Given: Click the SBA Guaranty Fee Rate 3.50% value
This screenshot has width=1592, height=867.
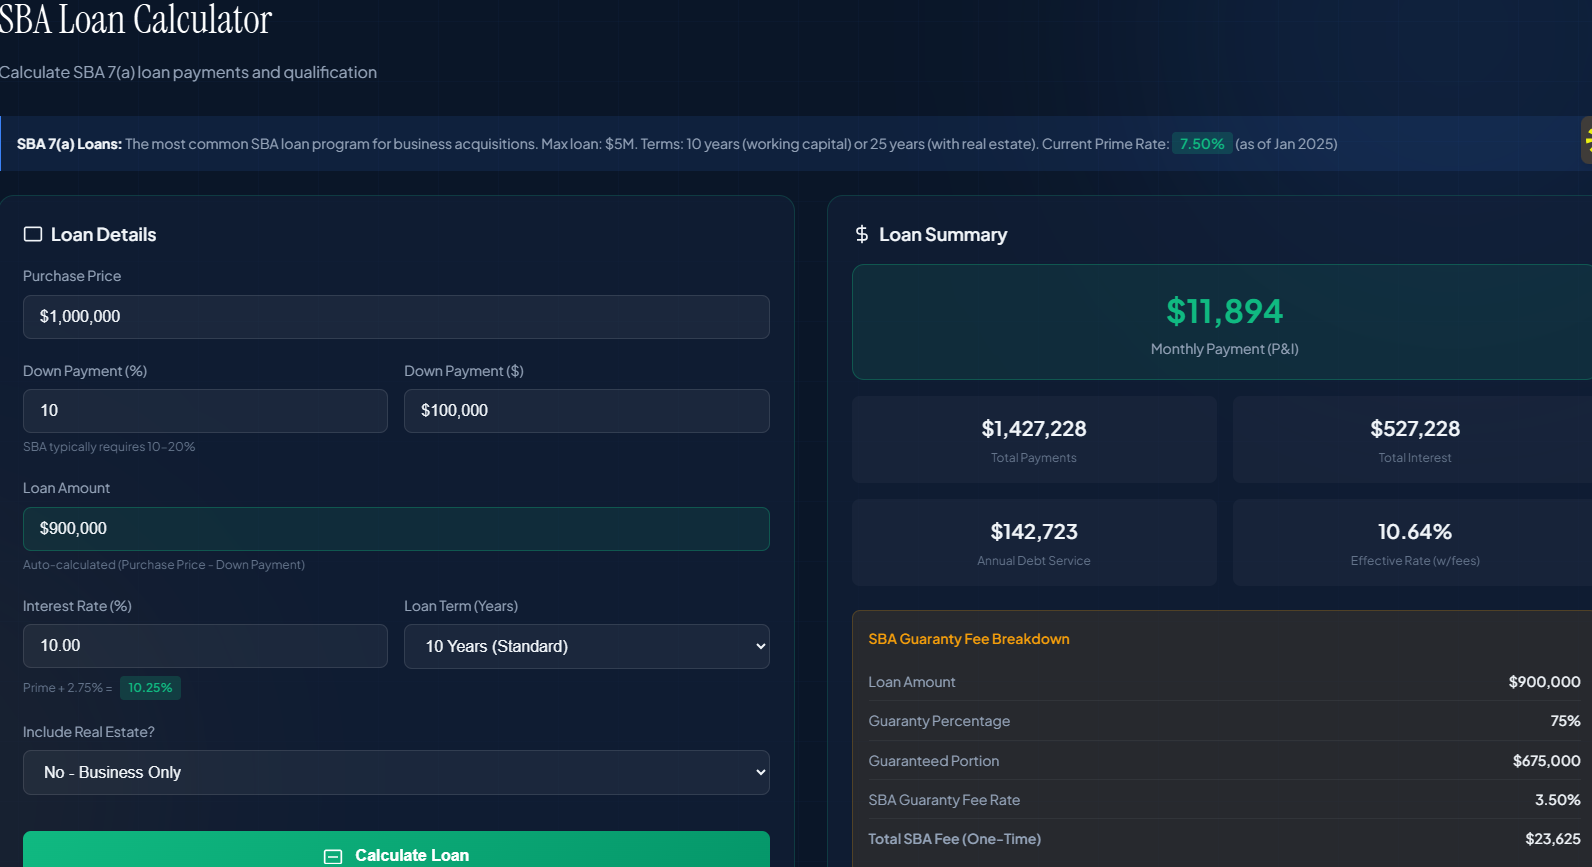Looking at the screenshot, I should 1557,800.
